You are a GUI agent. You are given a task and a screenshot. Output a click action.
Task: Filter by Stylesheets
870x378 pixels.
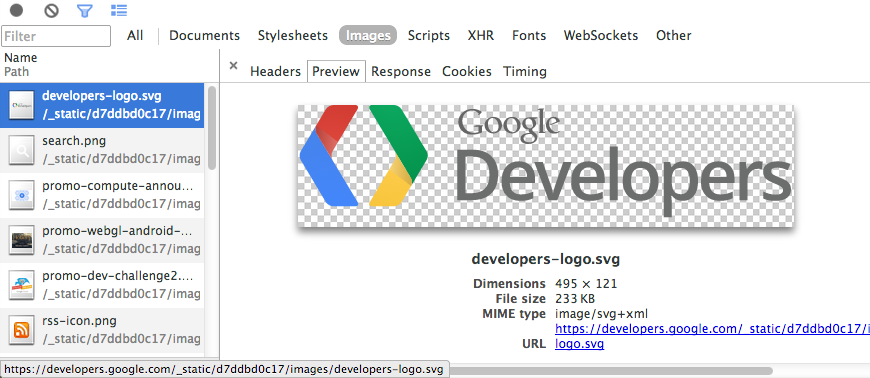tap(292, 36)
